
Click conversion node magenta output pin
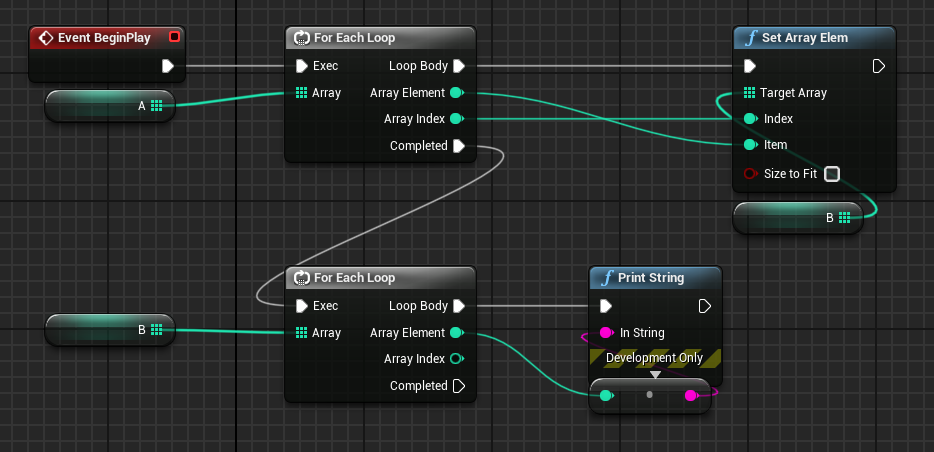691,395
